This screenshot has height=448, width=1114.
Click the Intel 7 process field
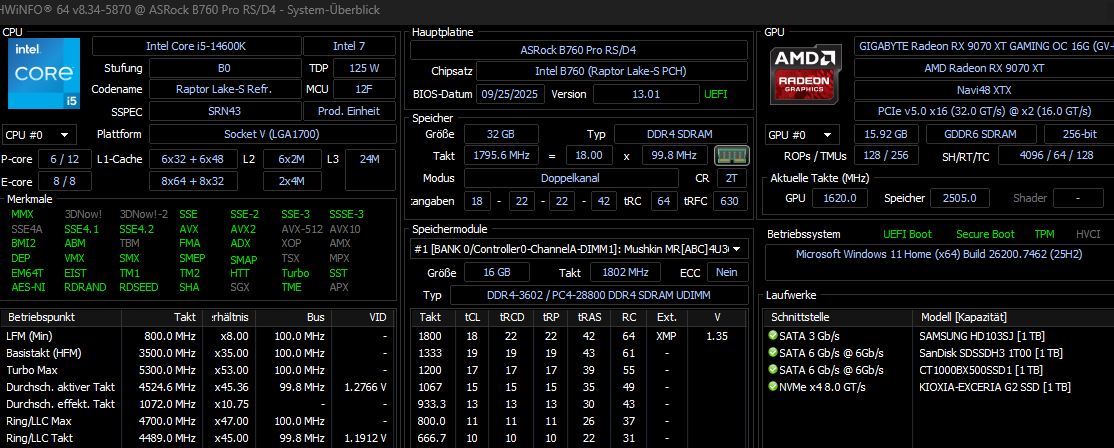point(349,47)
